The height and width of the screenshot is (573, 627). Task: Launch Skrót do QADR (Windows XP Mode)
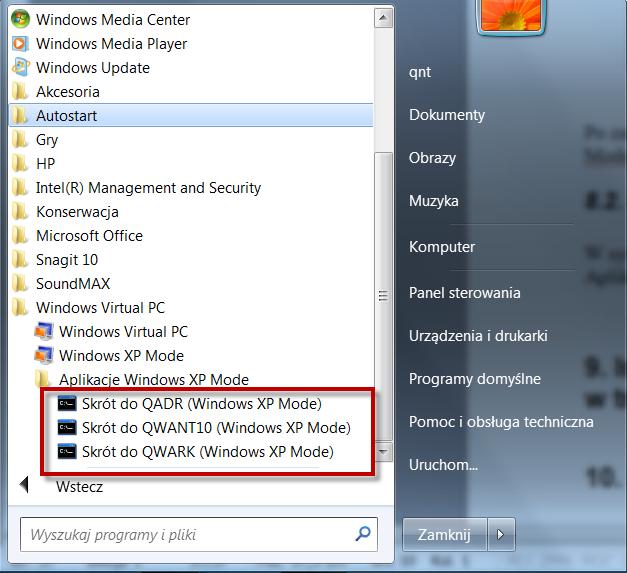click(202, 404)
